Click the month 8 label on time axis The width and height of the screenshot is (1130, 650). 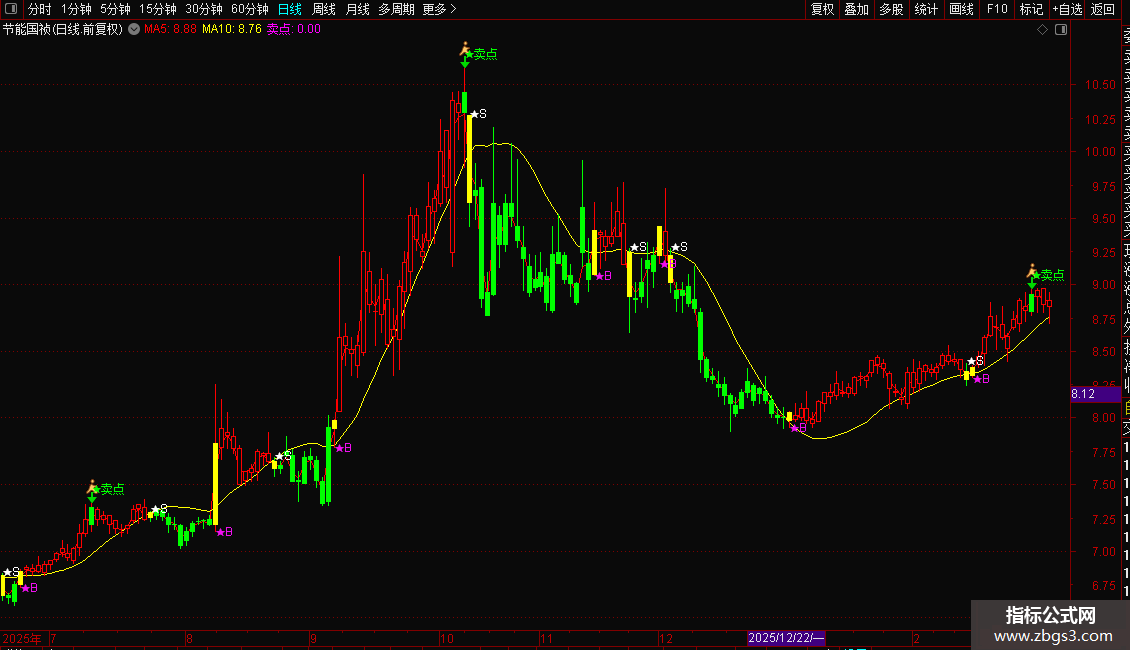pos(190,638)
